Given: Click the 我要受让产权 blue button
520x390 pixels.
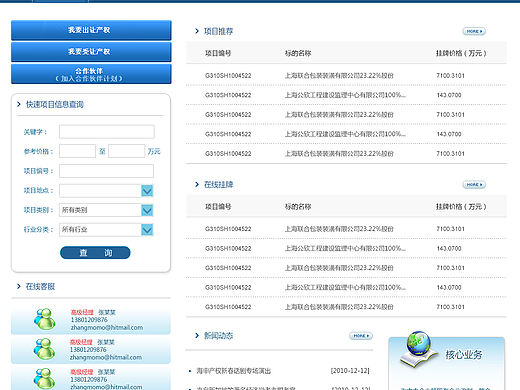Looking at the screenshot, I should click(91, 52).
